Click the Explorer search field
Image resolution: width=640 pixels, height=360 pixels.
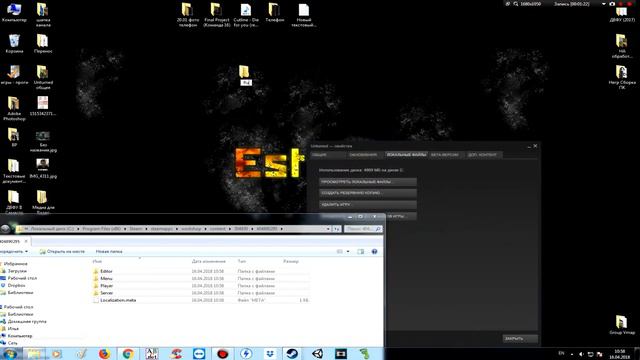363,229
